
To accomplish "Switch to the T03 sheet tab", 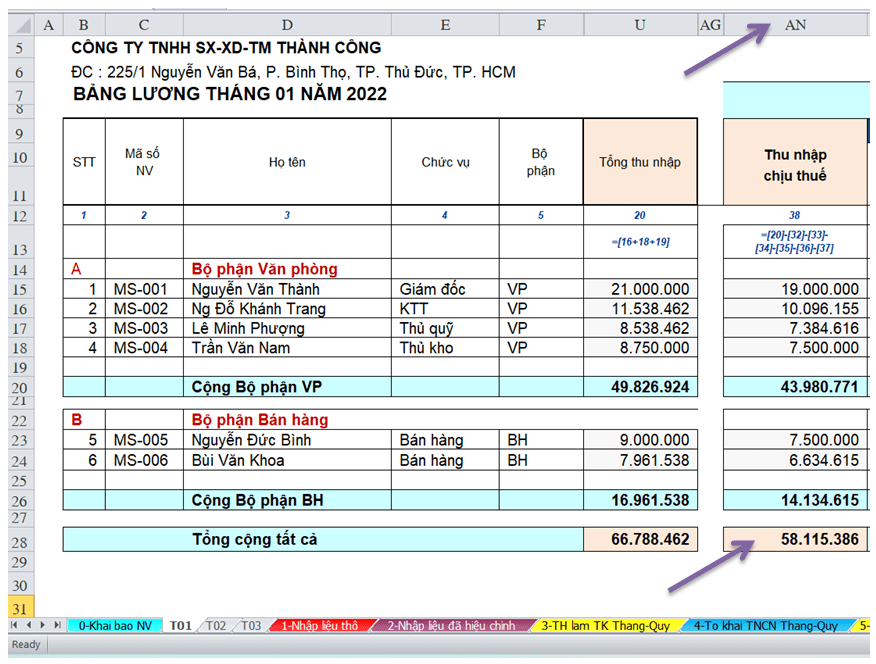I will [250, 626].
